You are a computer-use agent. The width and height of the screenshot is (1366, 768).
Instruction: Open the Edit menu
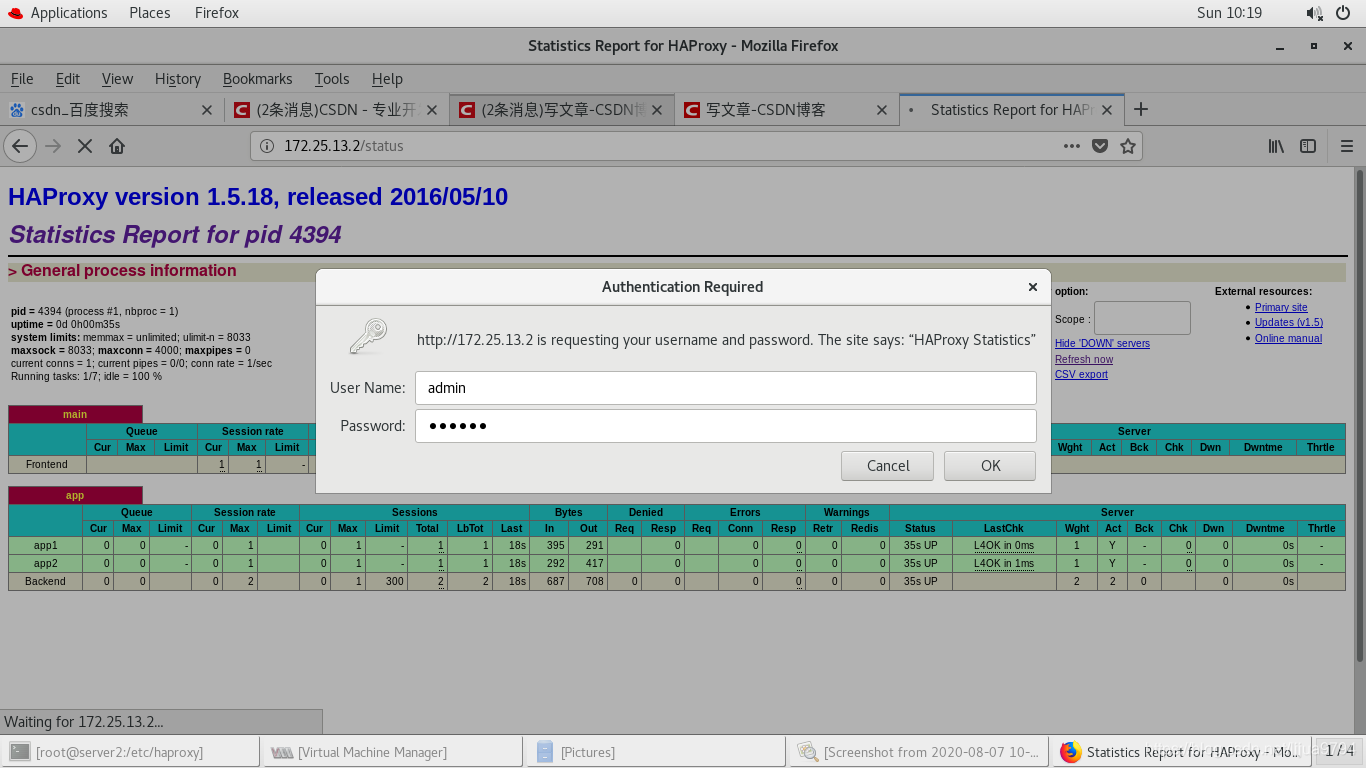[68, 79]
